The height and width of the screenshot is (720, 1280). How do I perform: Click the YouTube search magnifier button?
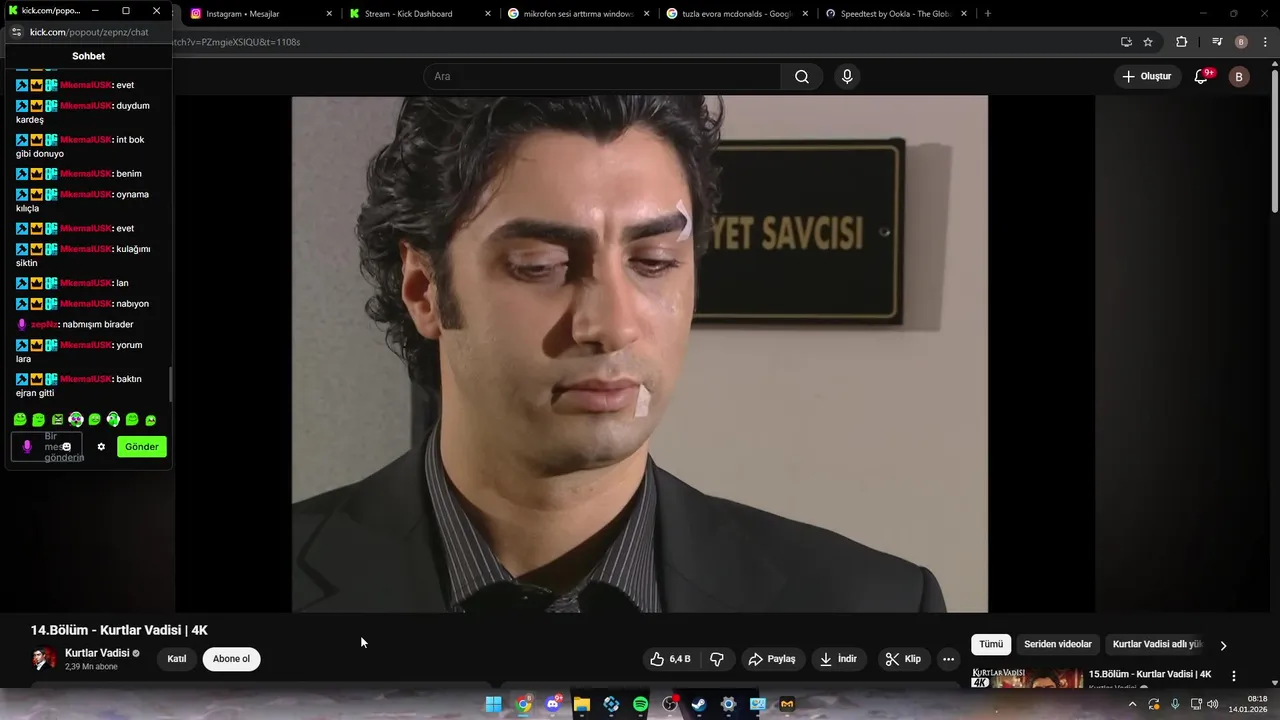(x=802, y=76)
